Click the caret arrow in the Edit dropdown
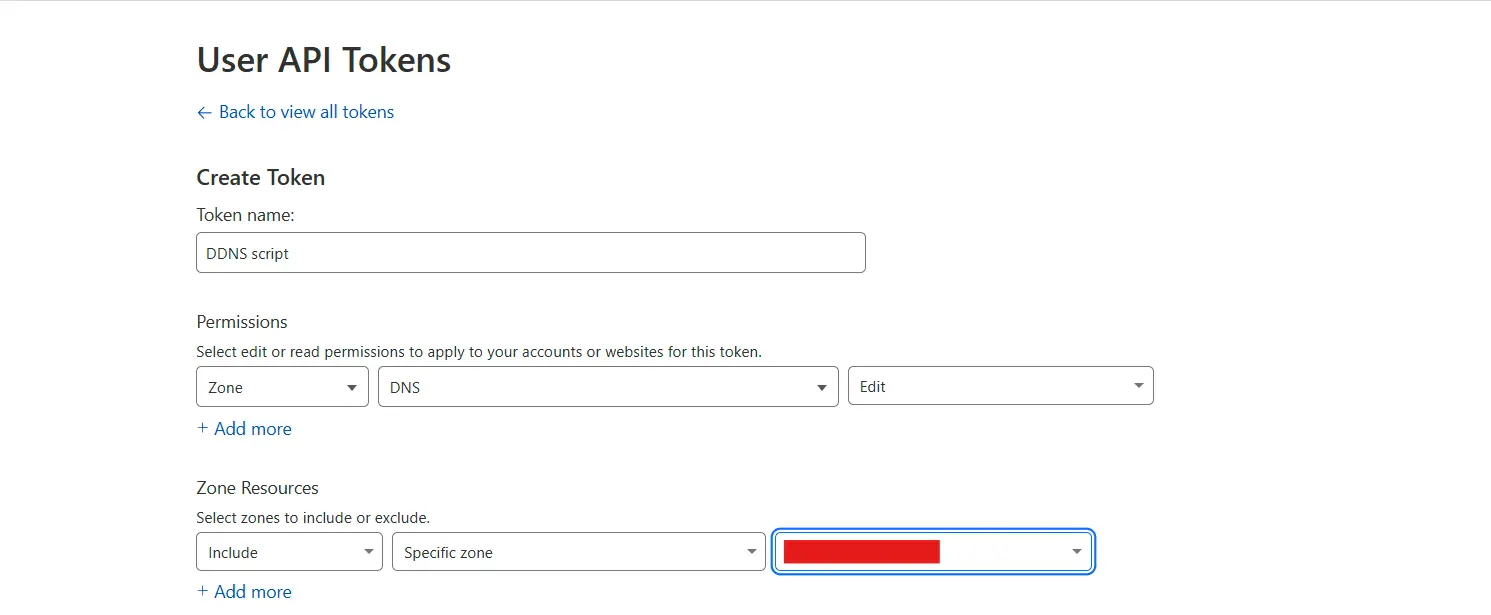 [1138, 386]
